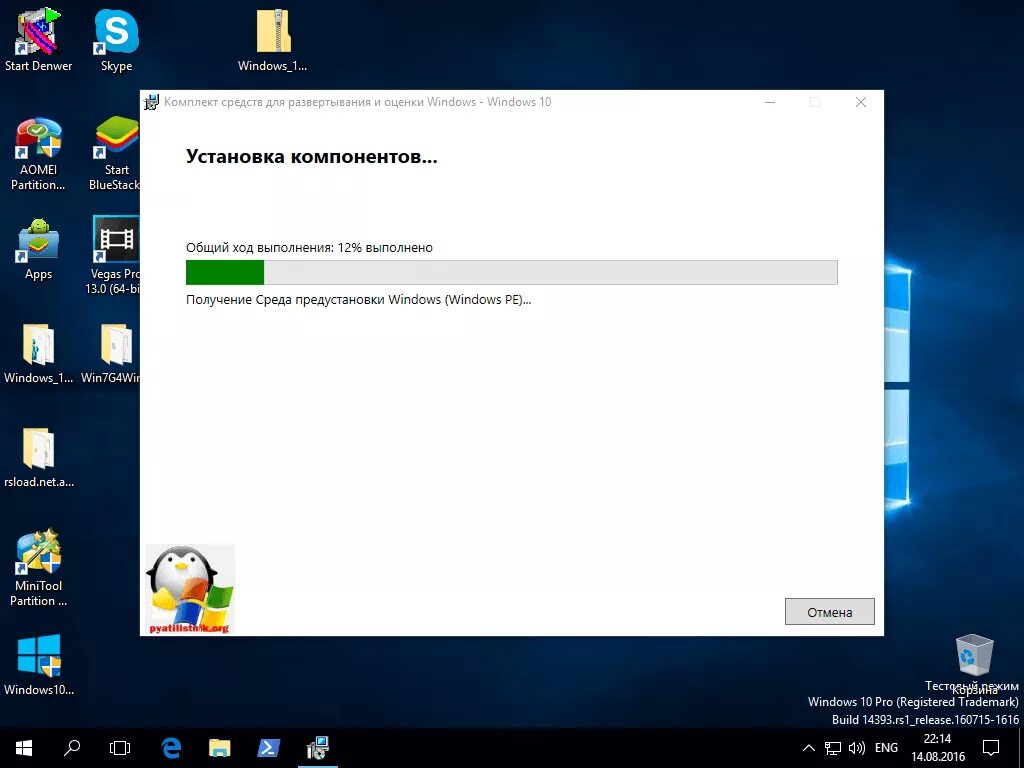Open the Action Center notifications icon
This screenshot has height=768, width=1024.
[x=991, y=748]
